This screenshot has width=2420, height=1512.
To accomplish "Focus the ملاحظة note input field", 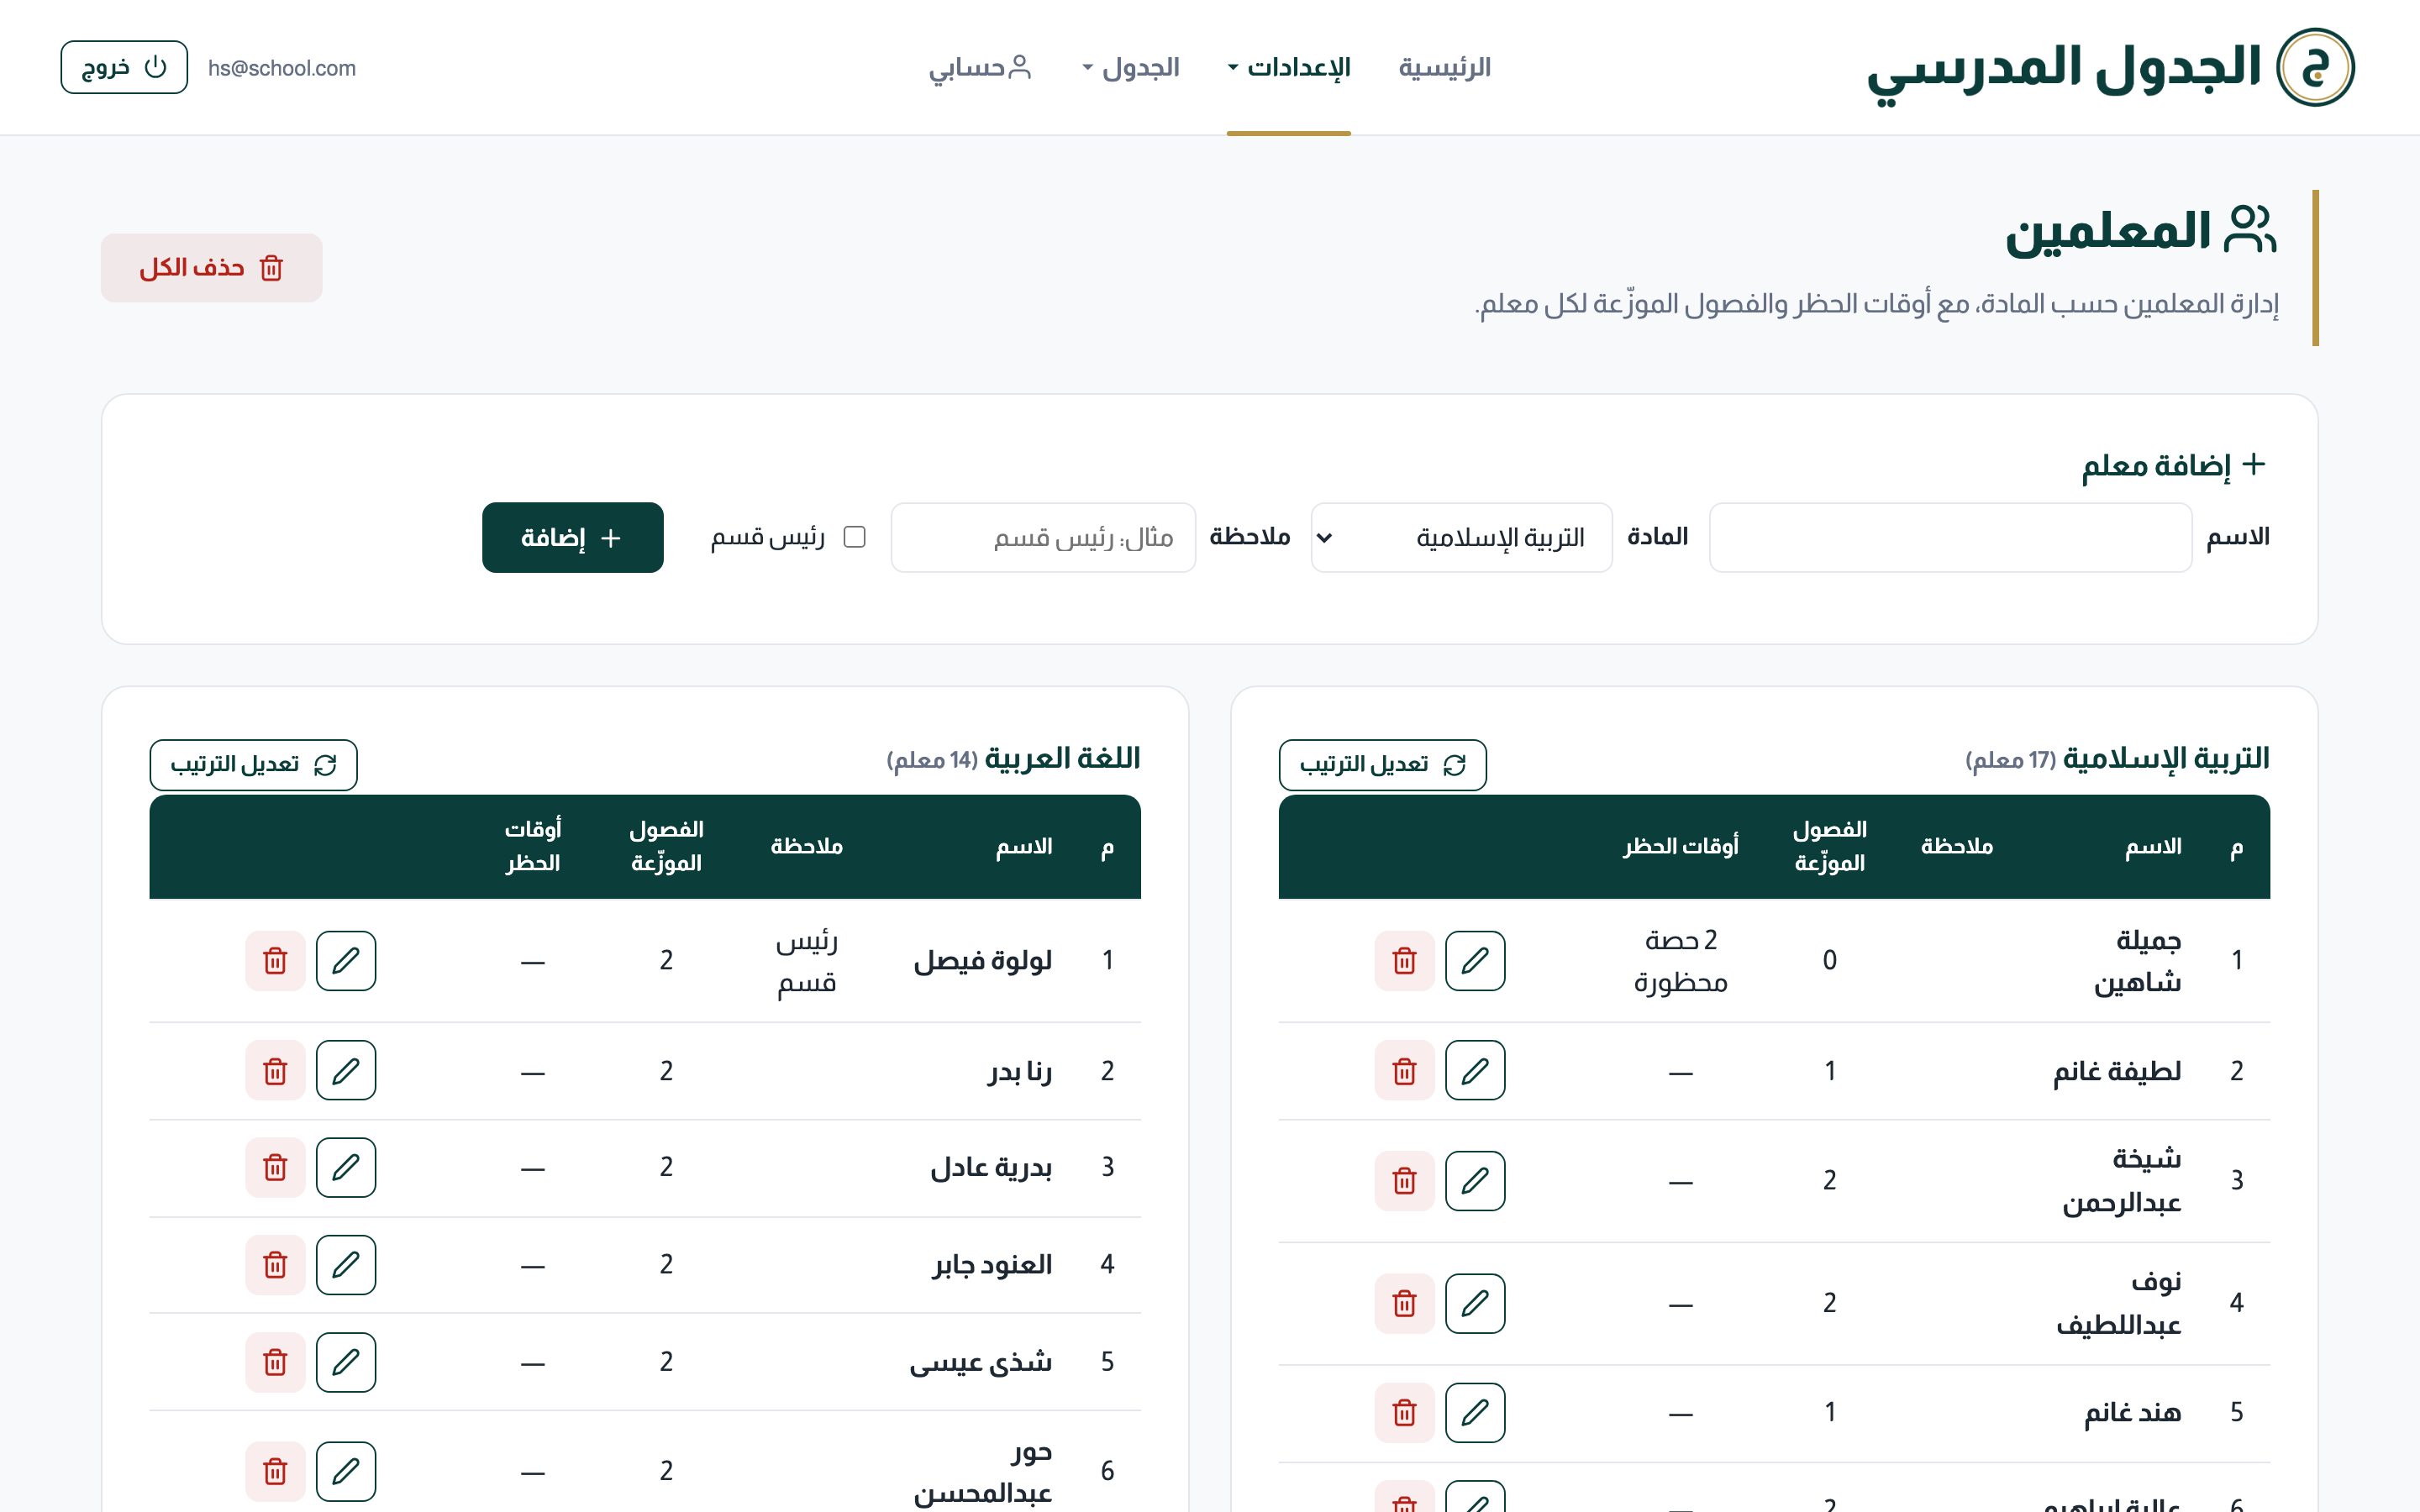I will 1043,537.
